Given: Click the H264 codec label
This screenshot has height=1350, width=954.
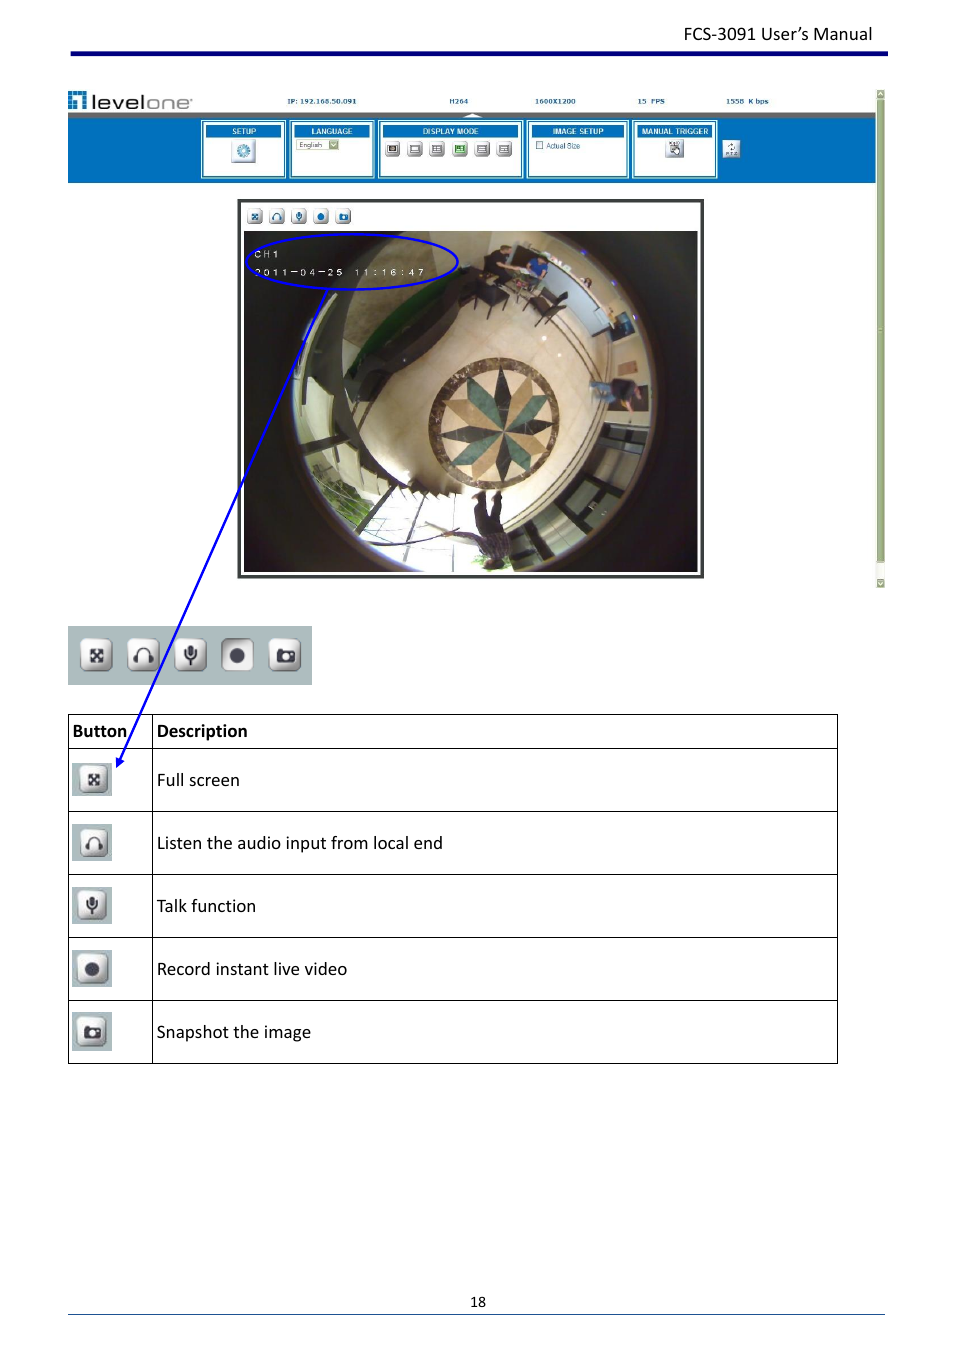Looking at the screenshot, I should 458,101.
